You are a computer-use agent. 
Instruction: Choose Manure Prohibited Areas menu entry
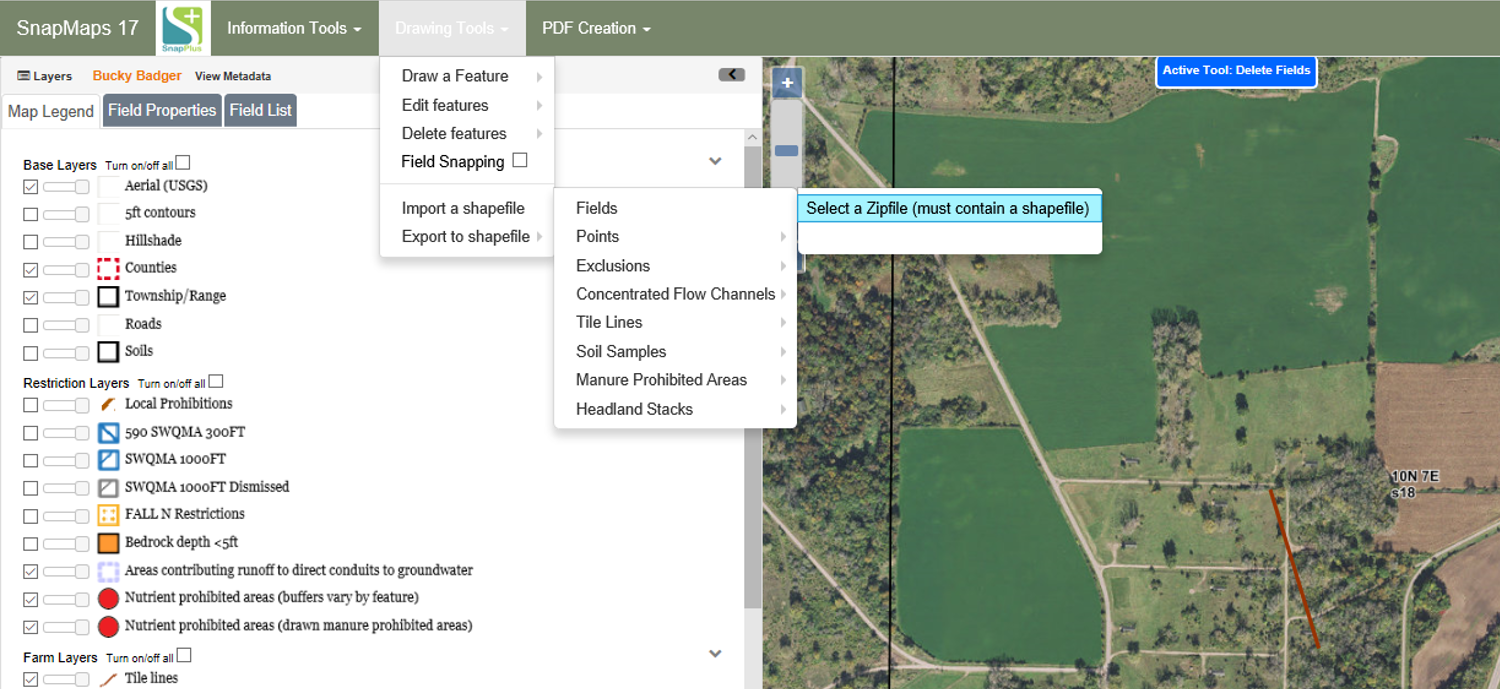[675, 380]
